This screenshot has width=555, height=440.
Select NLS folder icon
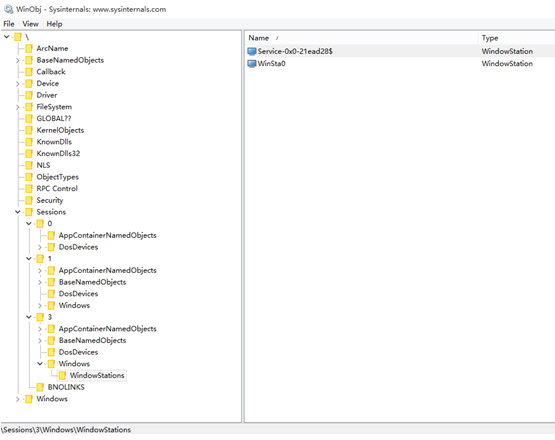[29, 165]
